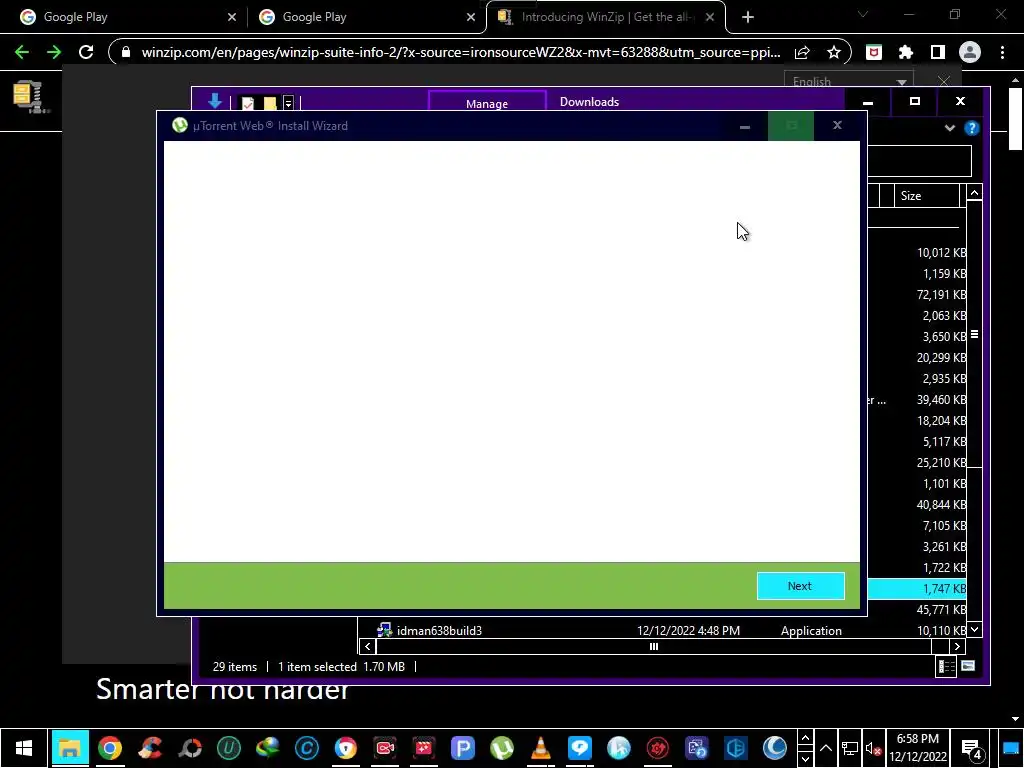Click Next in the uTorrent Web Install Wizard
1024x768 pixels.
click(800, 586)
